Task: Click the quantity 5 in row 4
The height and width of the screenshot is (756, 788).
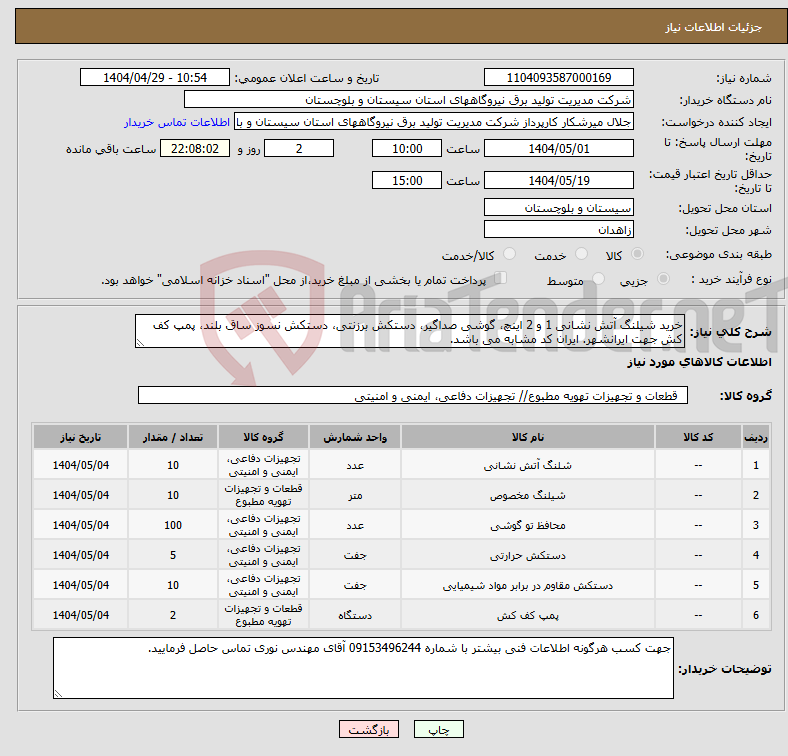Action: point(173,555)
